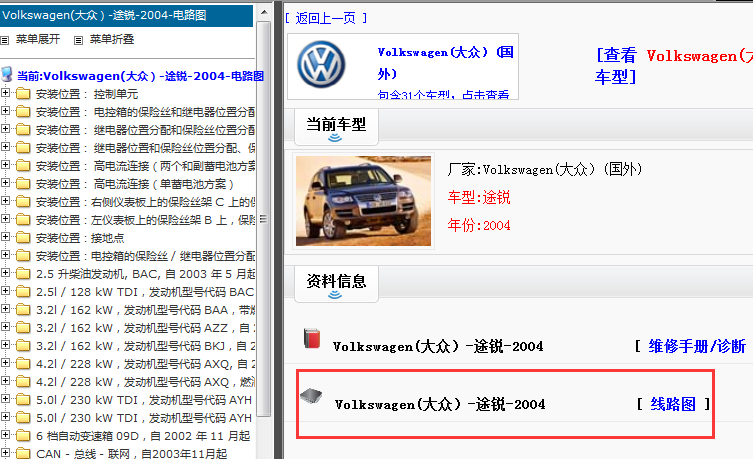The width and height of the screenshot is (753, 459).
Task: Click the Volkswagen VW logo
Action: click(x=321, y=64)
